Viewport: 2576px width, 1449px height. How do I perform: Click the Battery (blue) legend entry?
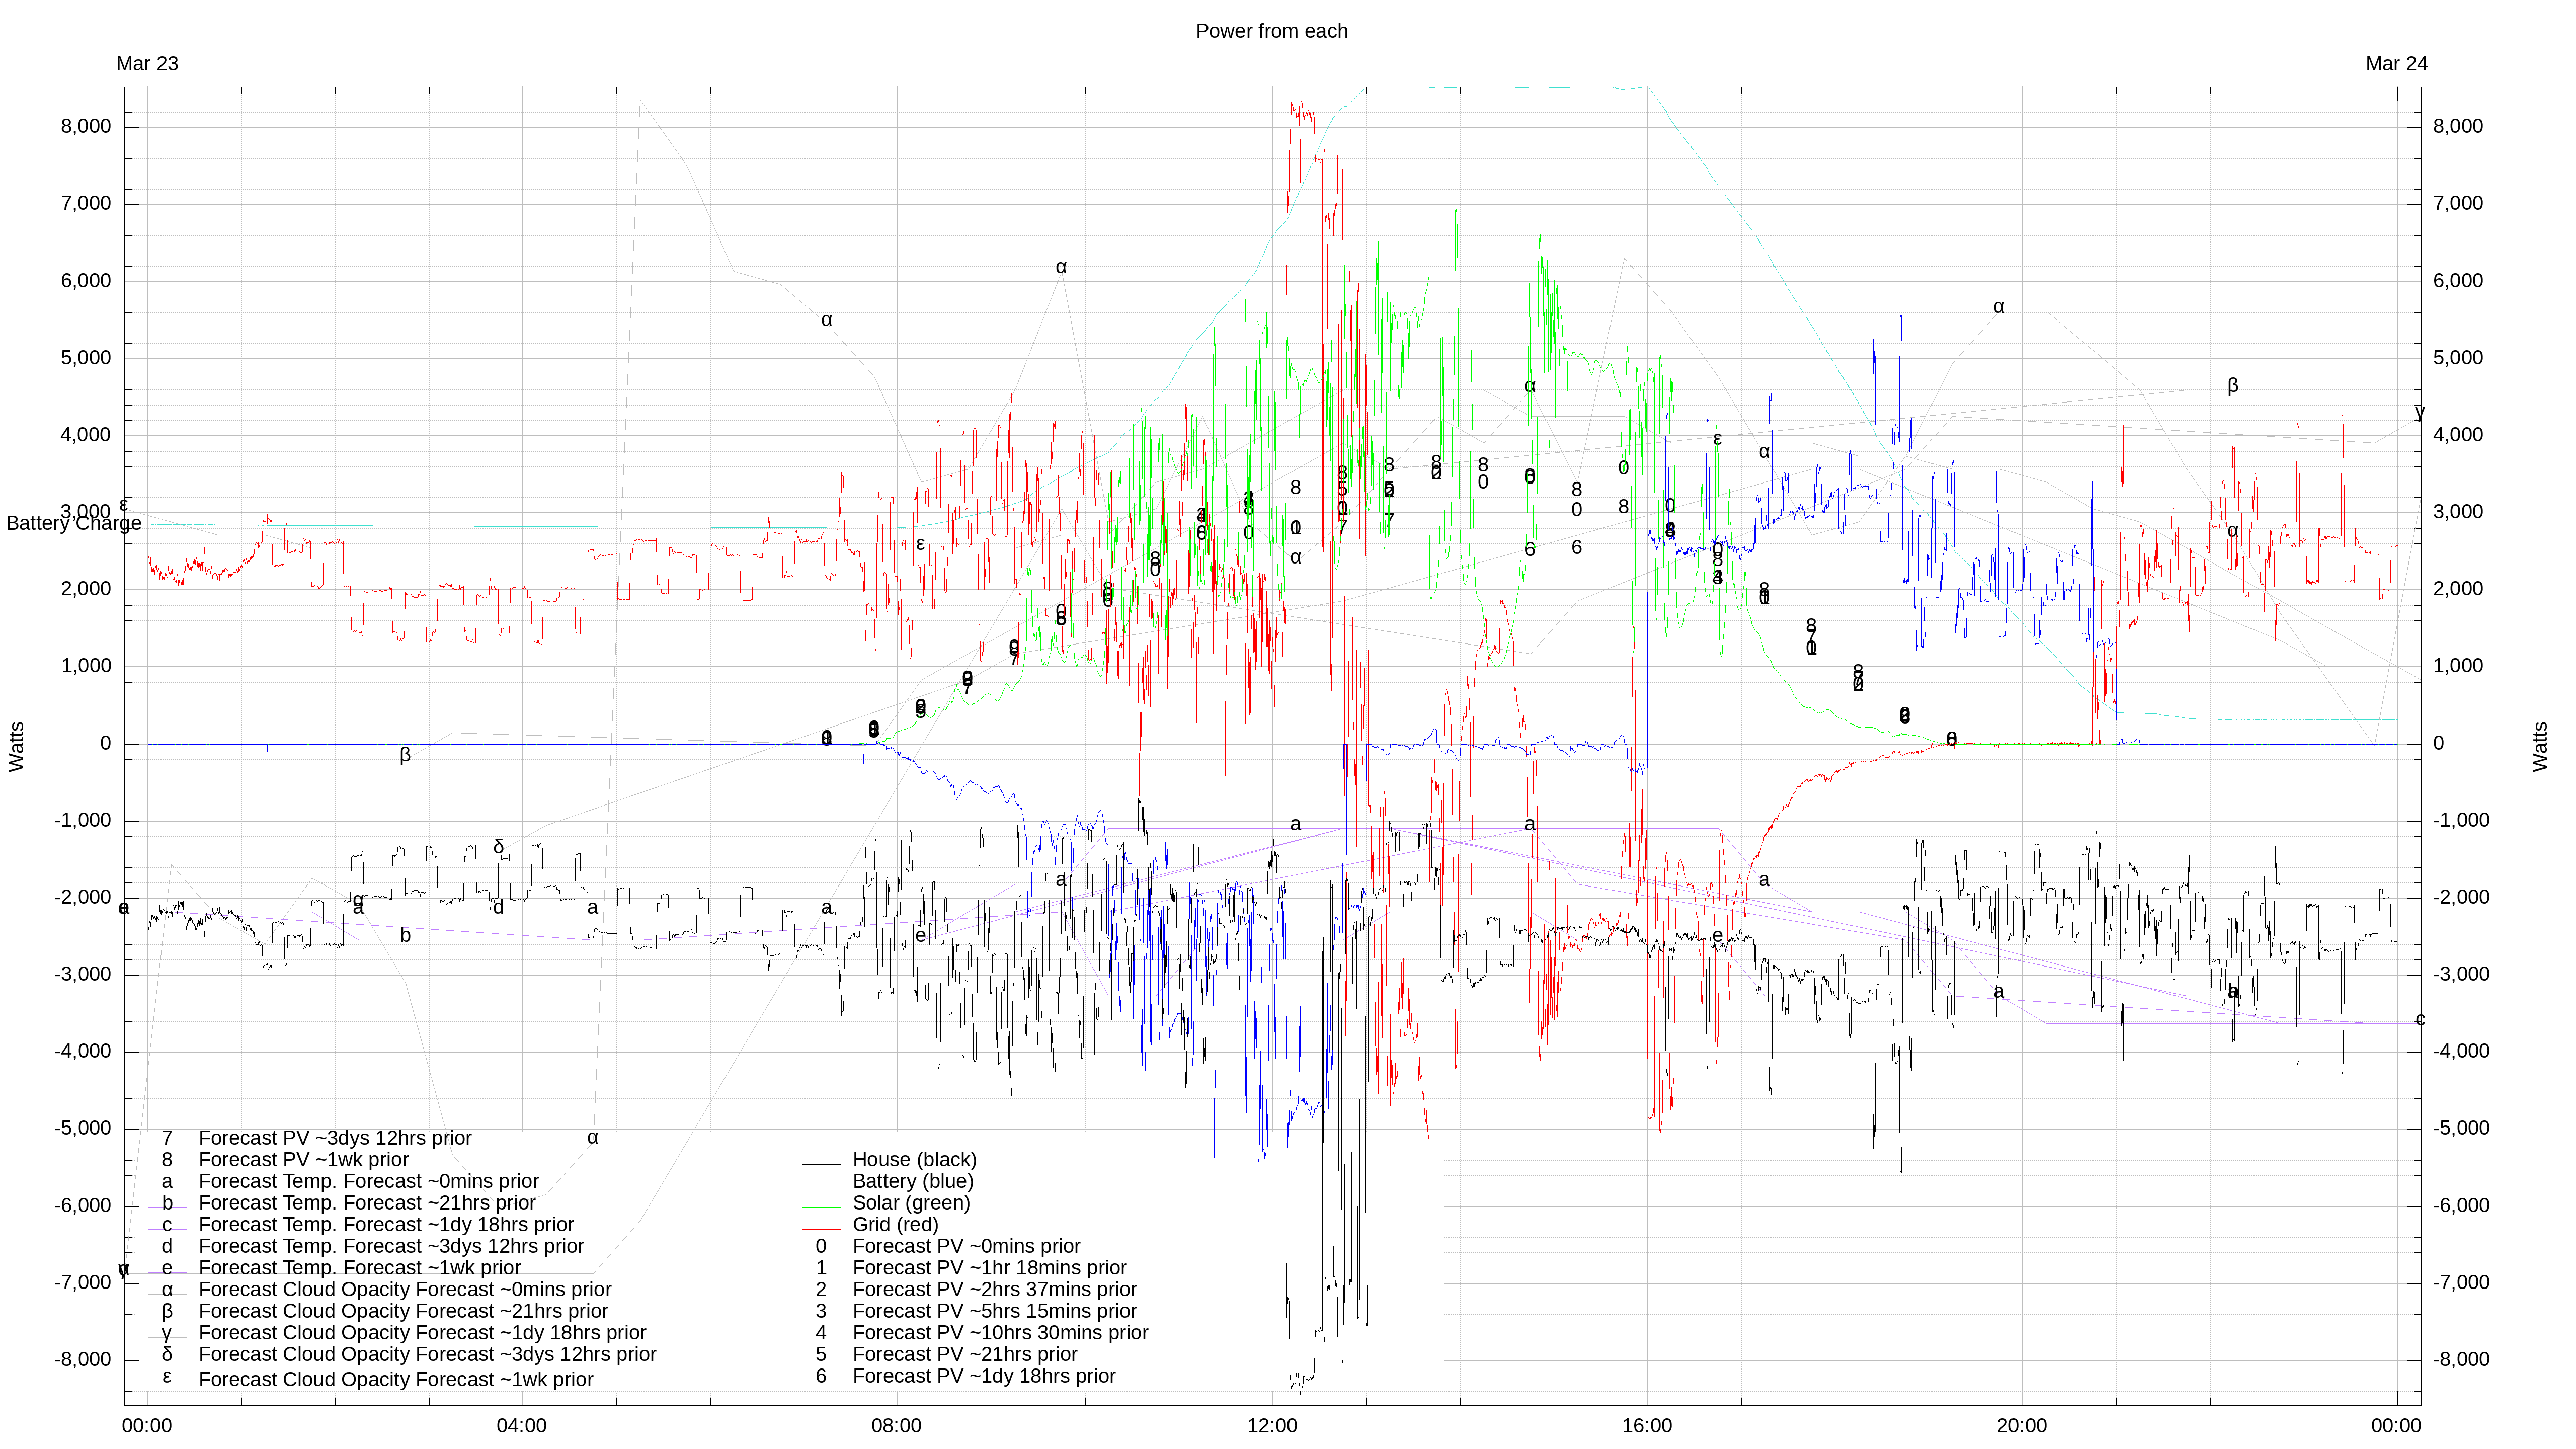912,1181
